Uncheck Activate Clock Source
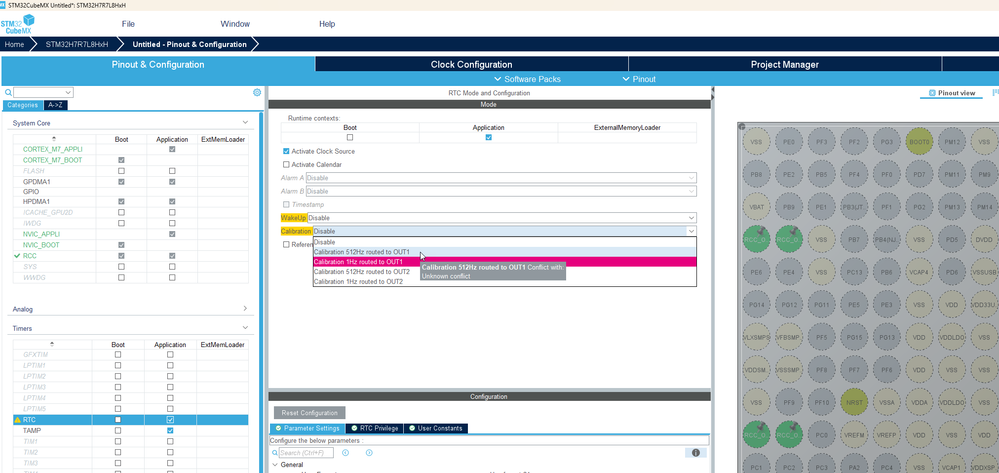This screenshot has width=999, height=473. [x=286, y=151]
